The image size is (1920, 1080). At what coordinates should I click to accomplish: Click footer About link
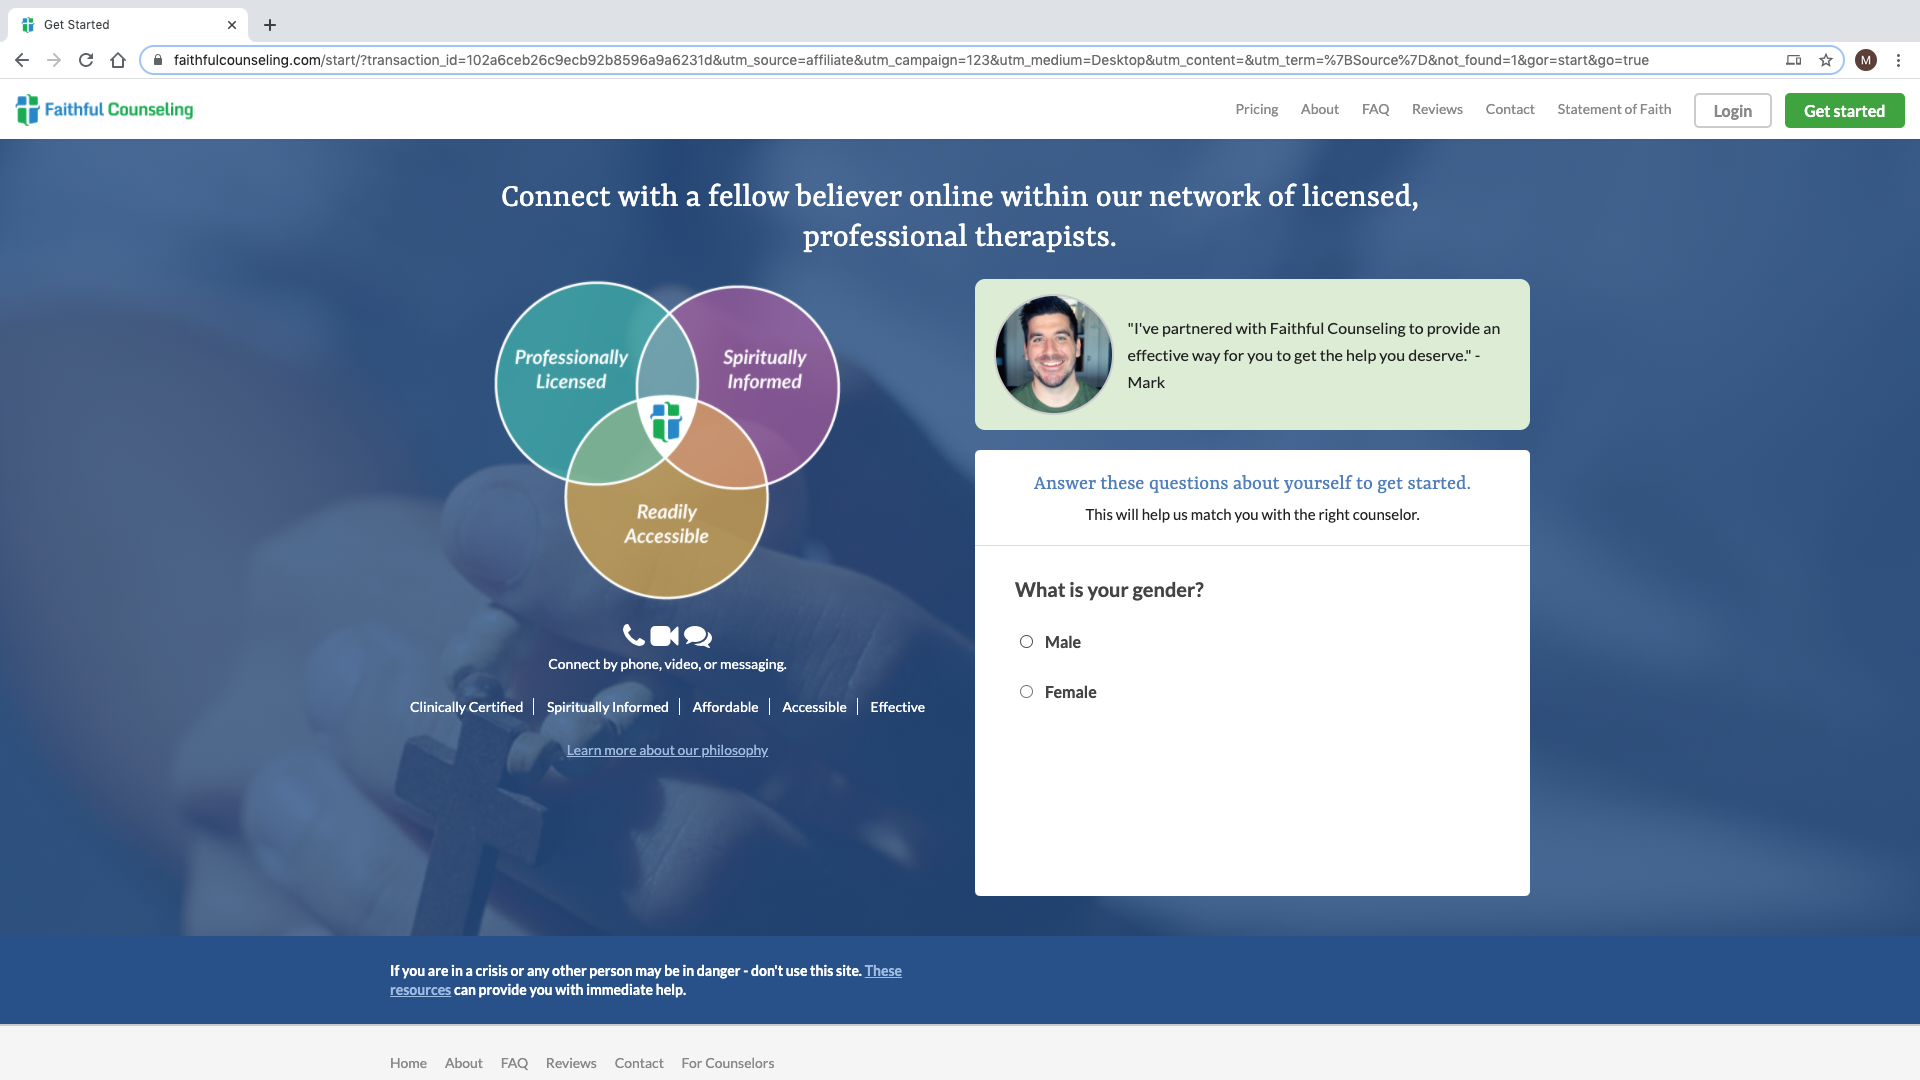tap(463, 1063)
